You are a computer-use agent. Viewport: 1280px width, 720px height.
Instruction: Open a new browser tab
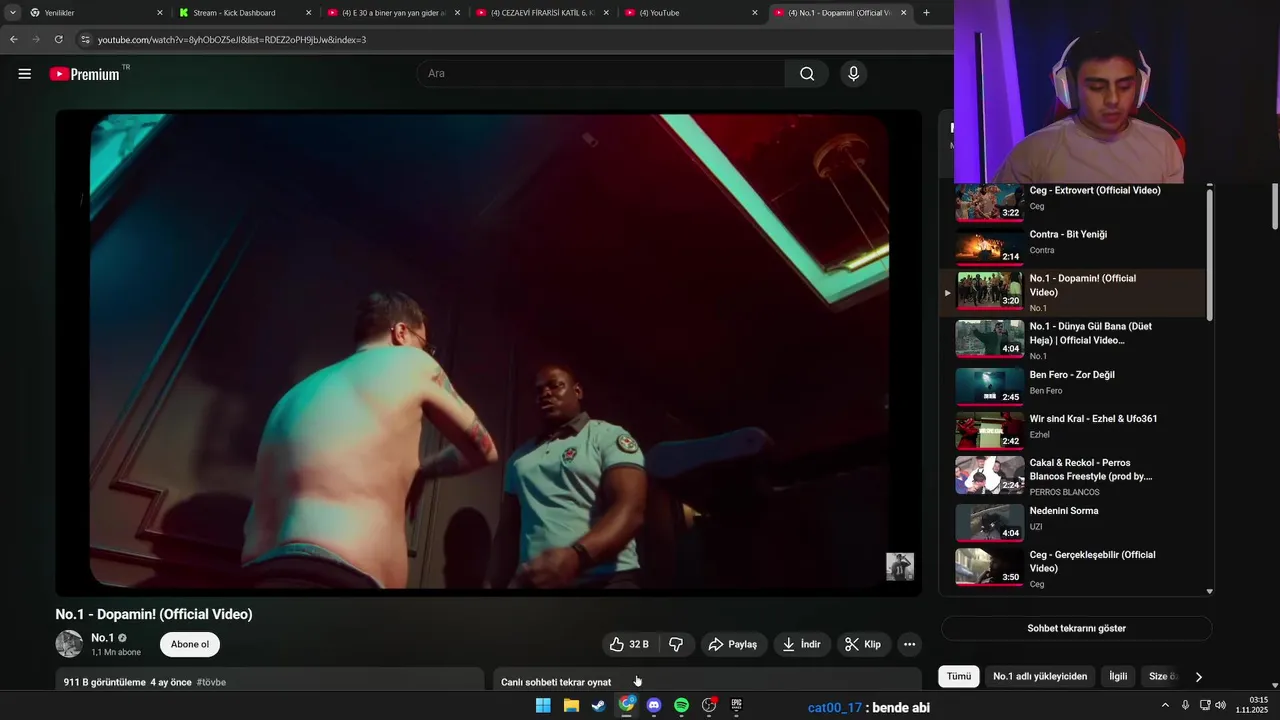point(926,13)
